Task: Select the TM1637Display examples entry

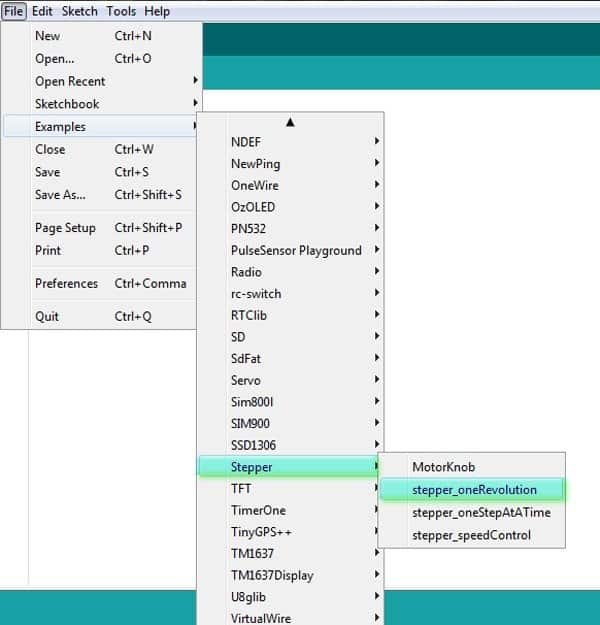Action: [x=291, y=576]
